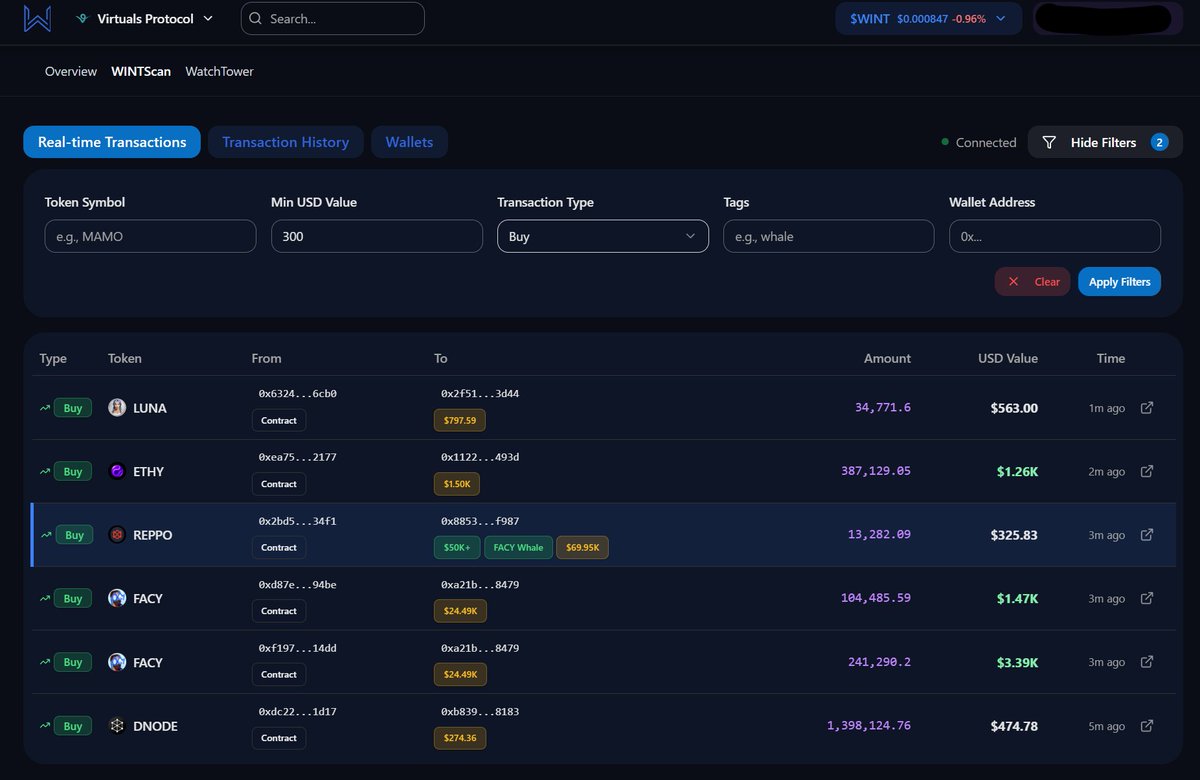Click address 0xea75...2177
The height and width of the screenshot is (780, 1200).
pos(297,457)
